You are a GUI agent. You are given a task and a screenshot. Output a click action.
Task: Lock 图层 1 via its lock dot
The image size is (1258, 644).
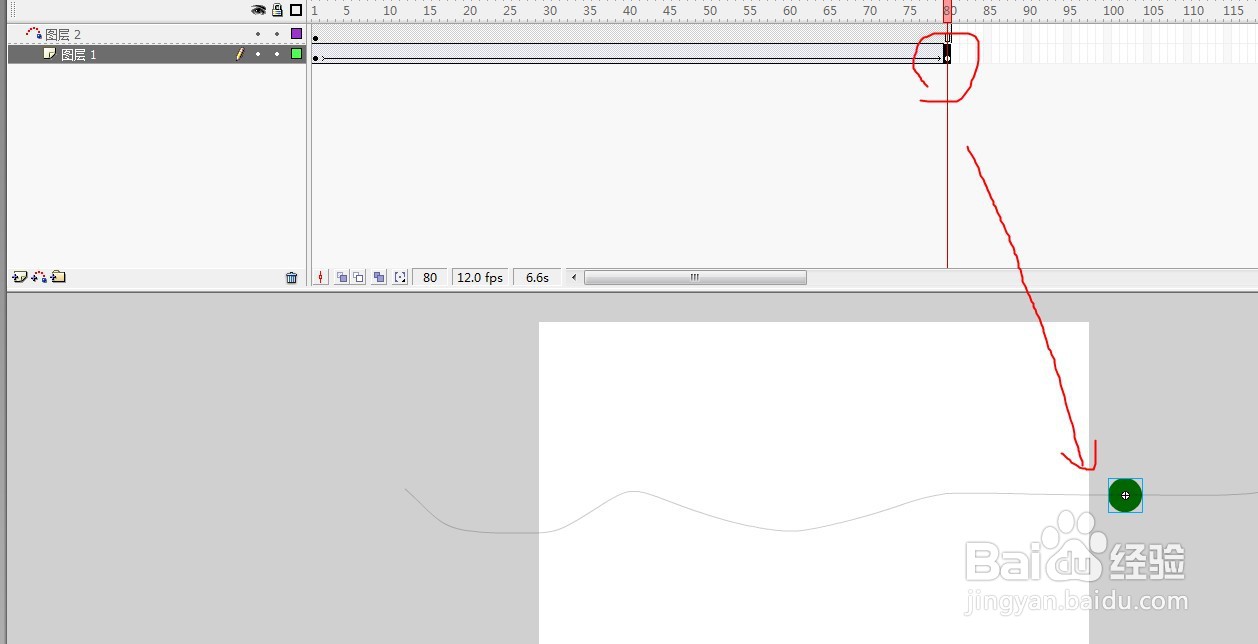[277, 54]
